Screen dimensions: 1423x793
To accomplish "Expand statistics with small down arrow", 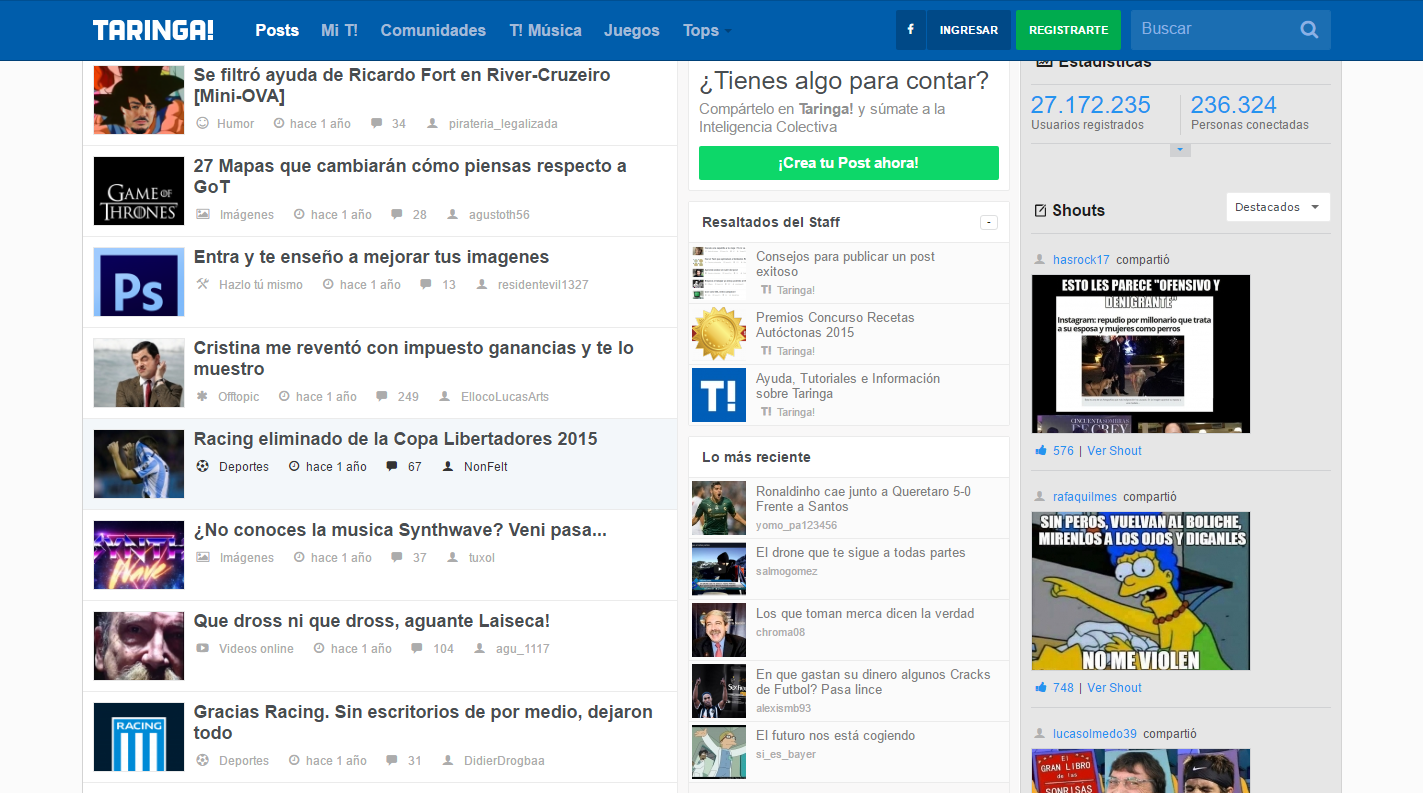I will (1180, 150).
